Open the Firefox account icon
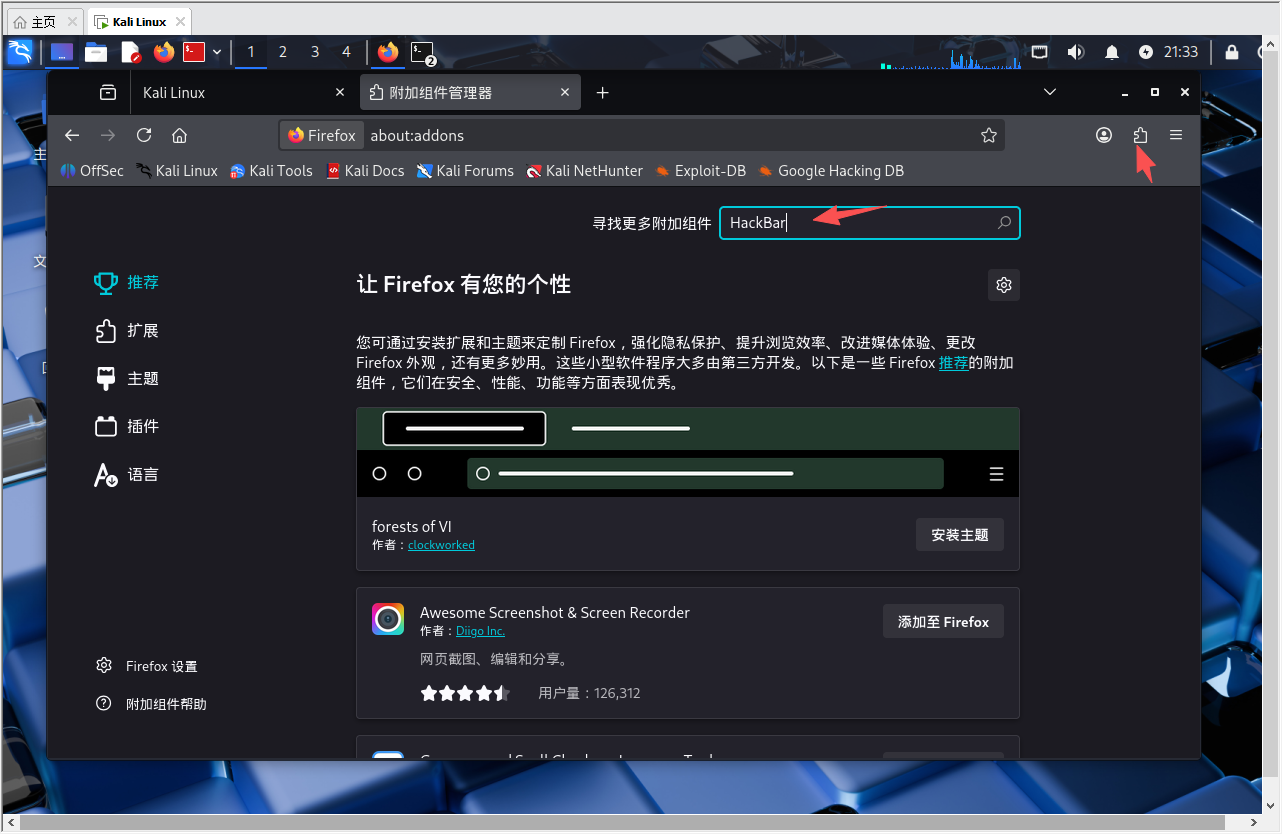 coord(1104,135)
